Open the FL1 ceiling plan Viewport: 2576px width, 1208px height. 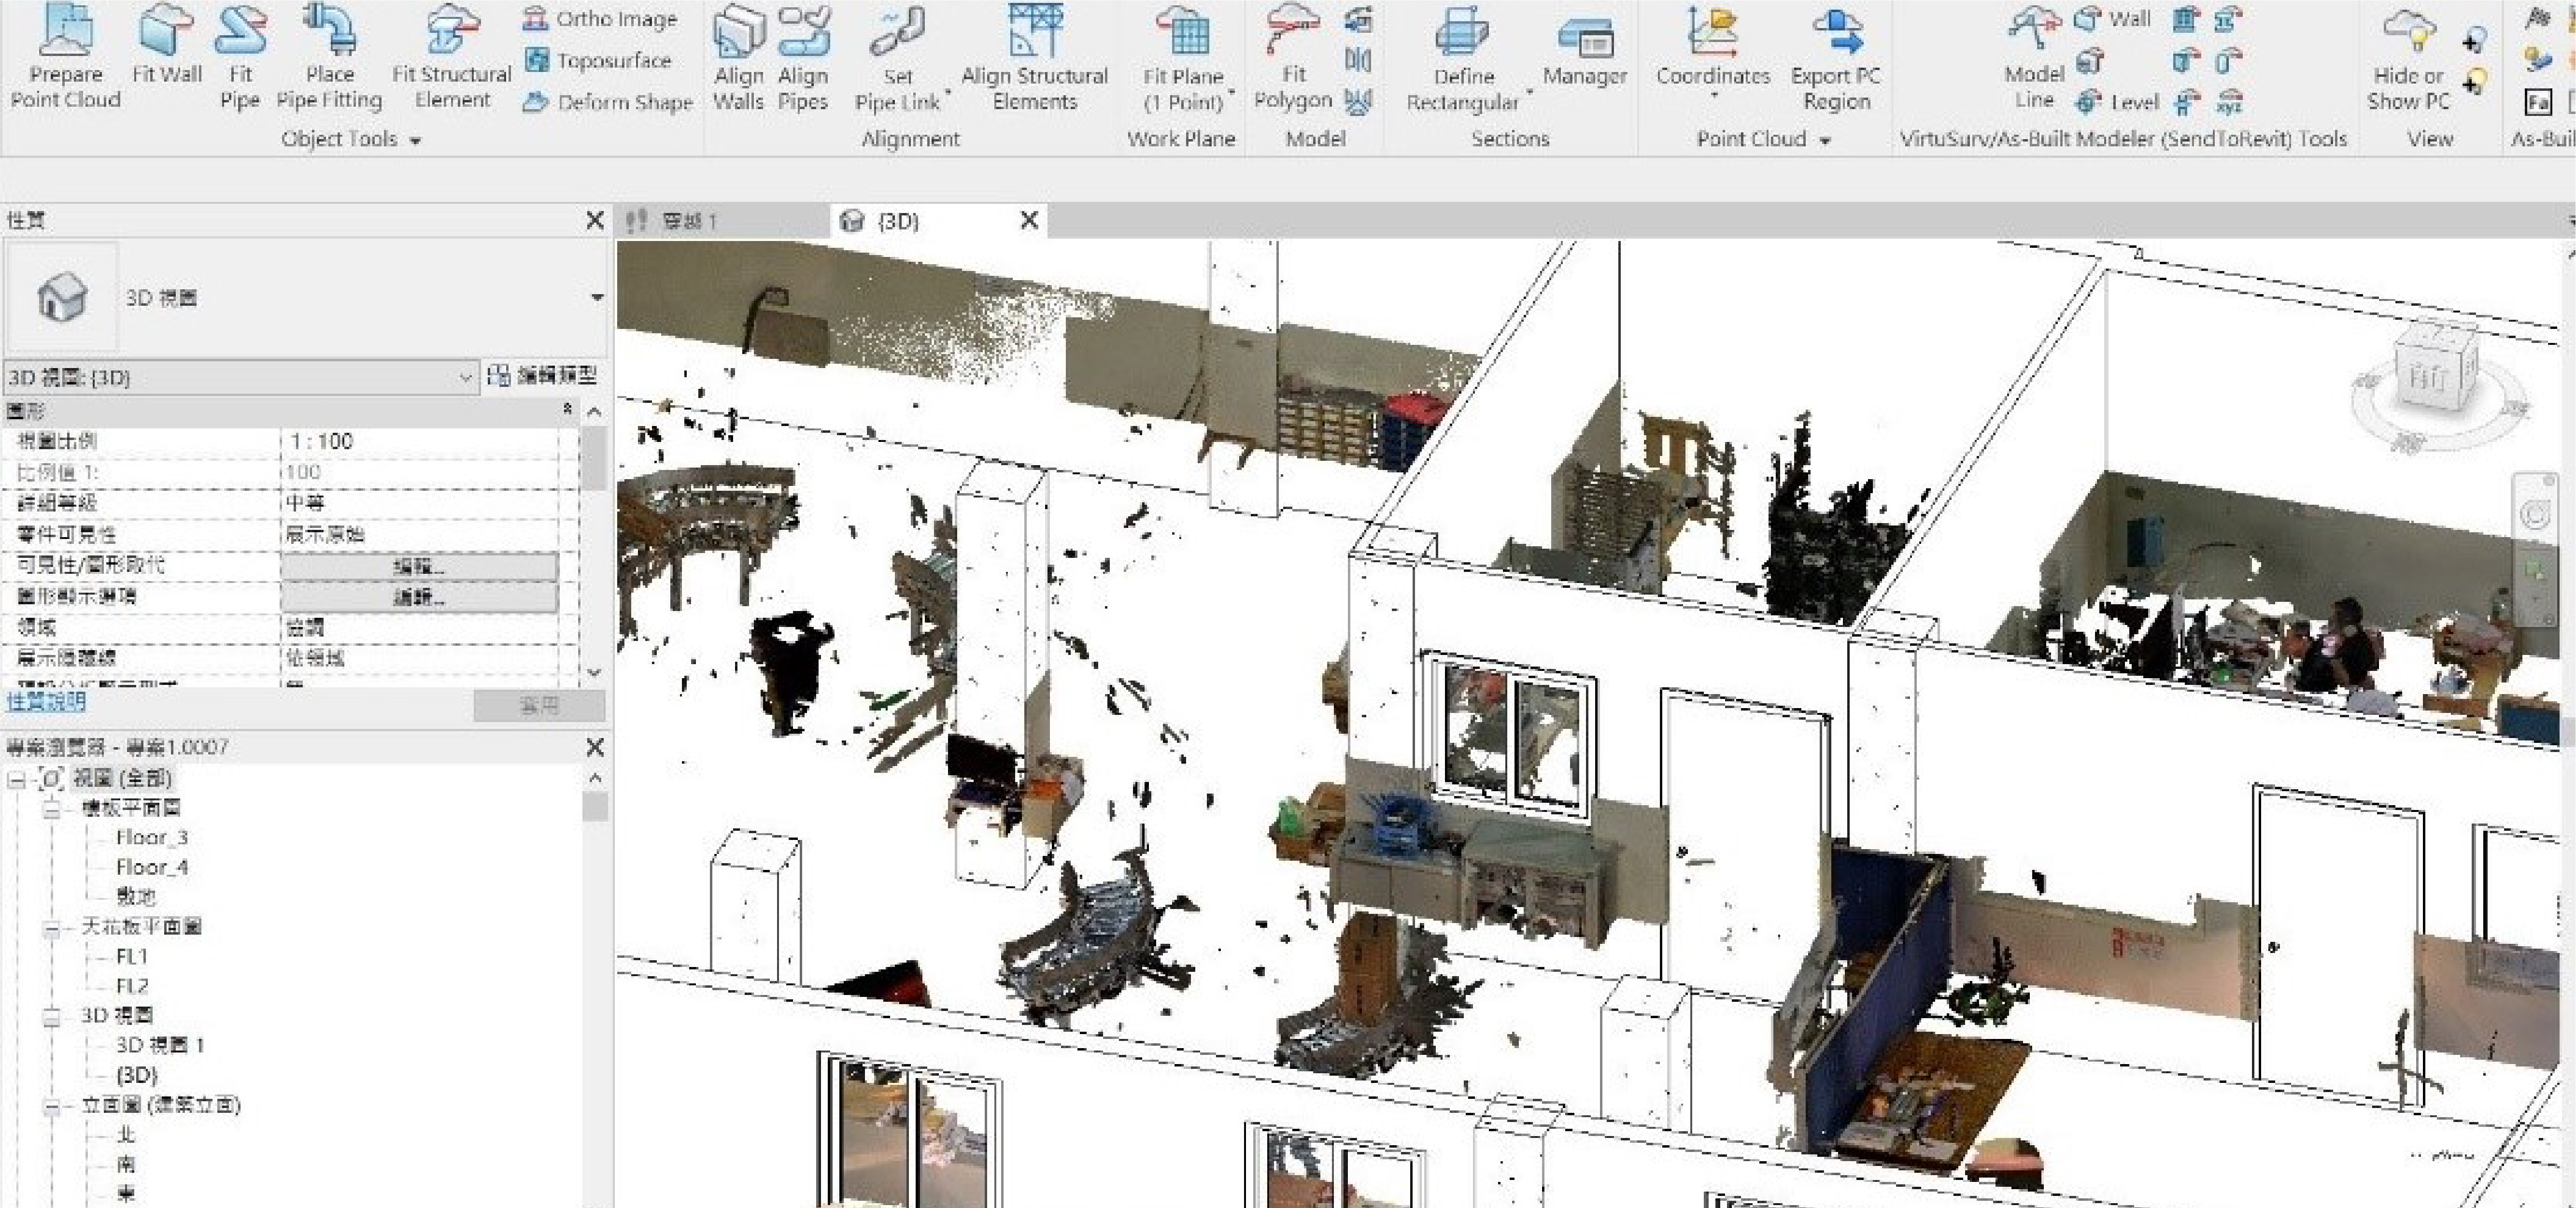(x=132, y=957)
